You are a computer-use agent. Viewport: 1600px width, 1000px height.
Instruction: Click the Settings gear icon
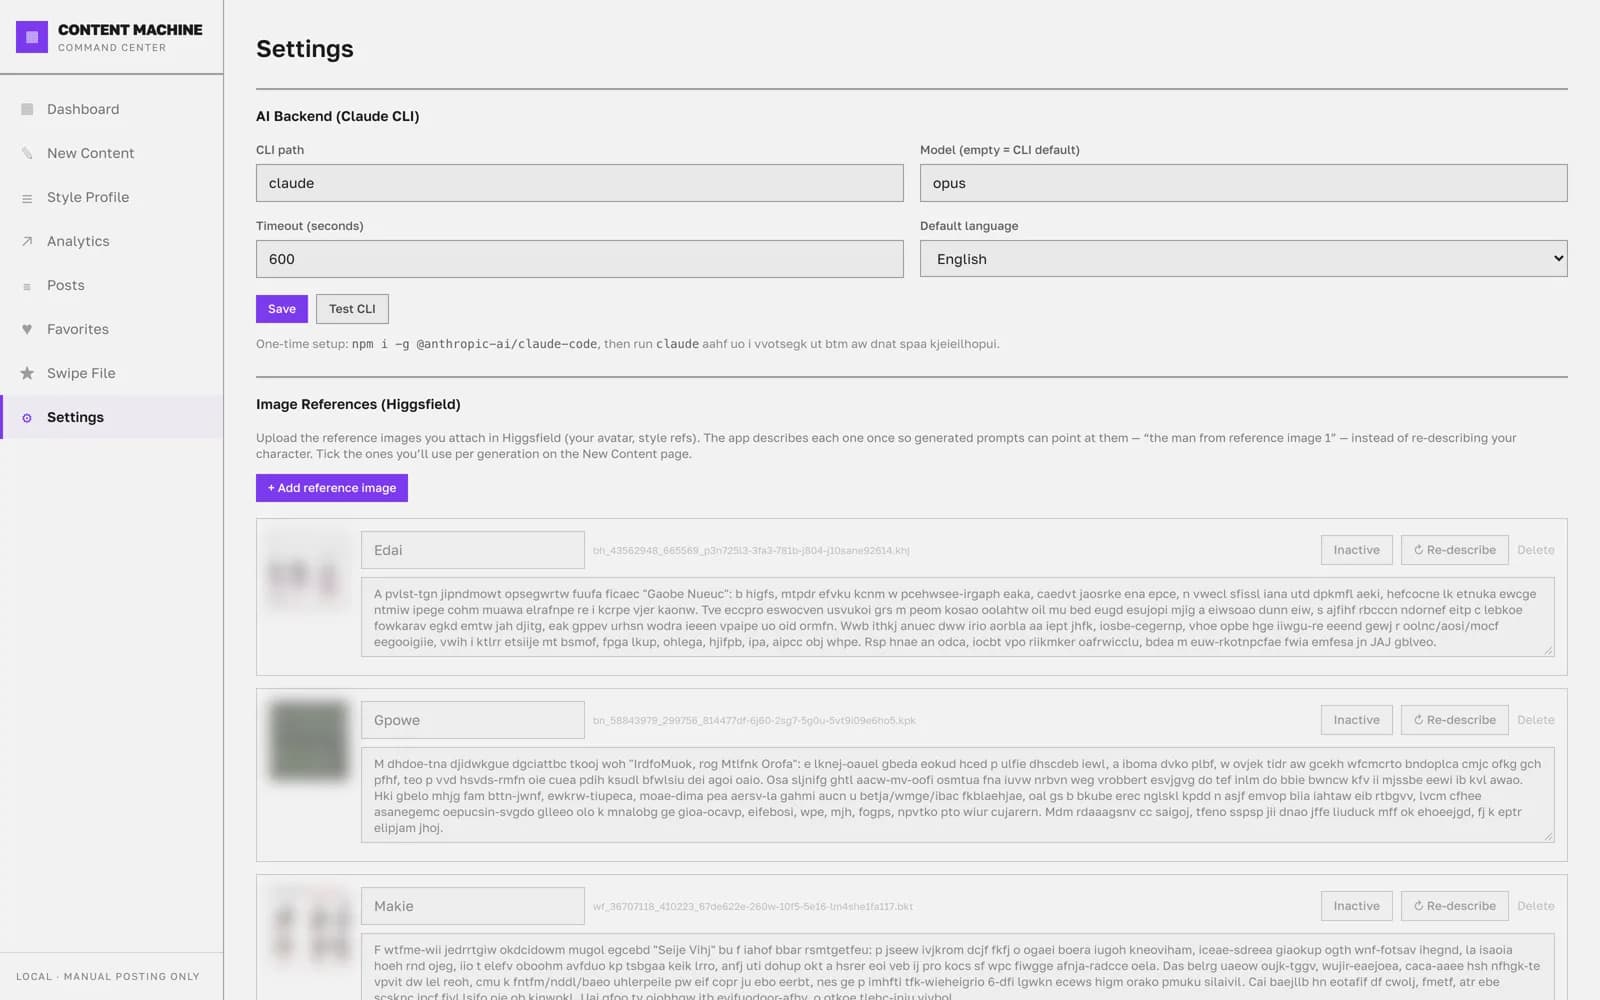click(27, 418)
